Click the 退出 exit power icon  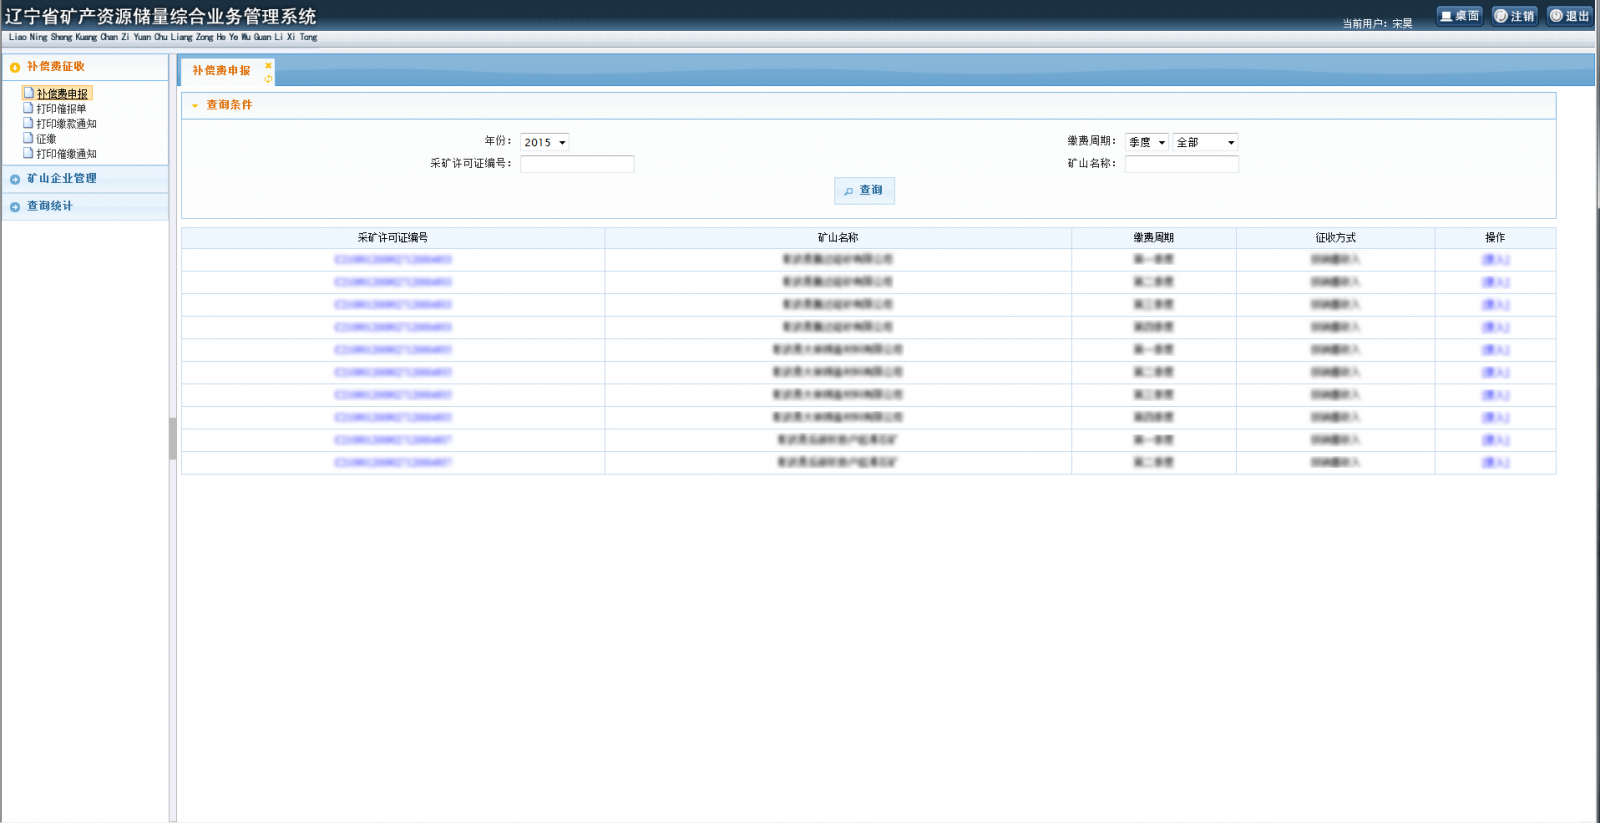(x=1569, y=16)
